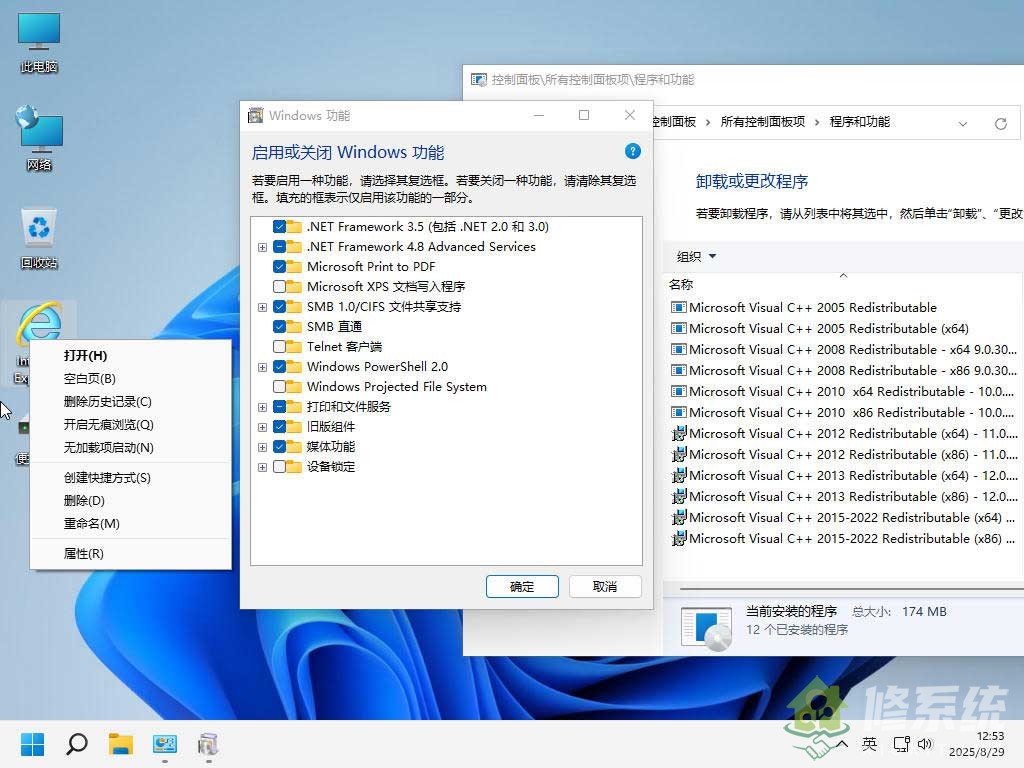Open the 此电脑 desktop icon
1024x768 pixels.
(39, 42)
